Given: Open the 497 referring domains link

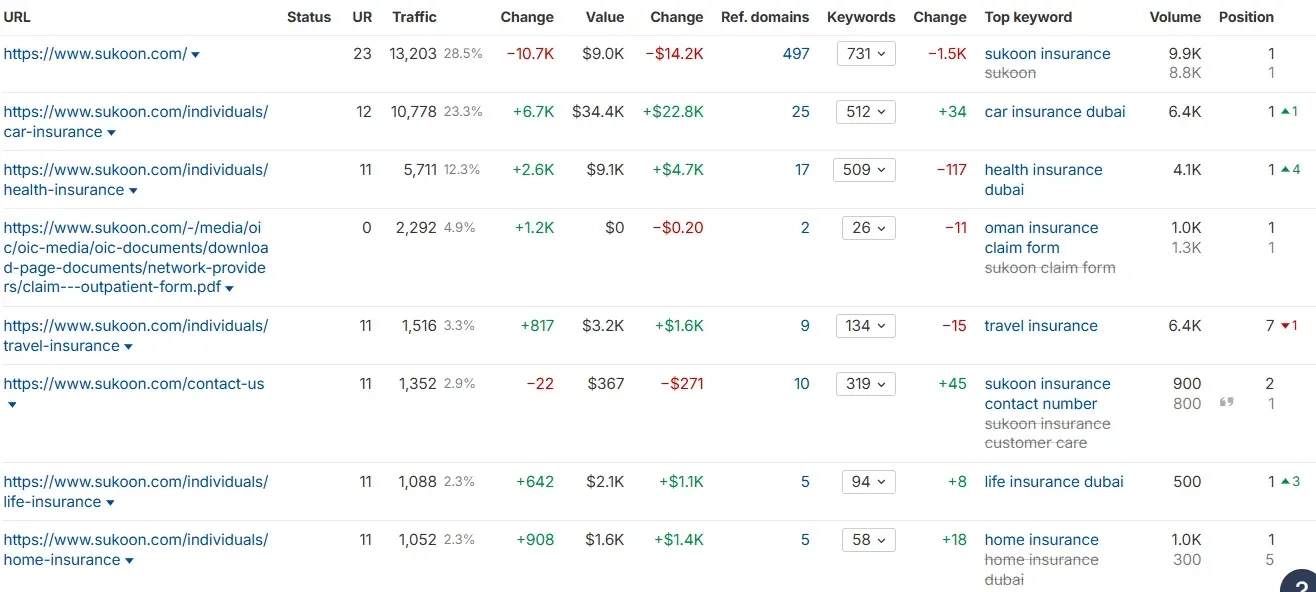Looking at the screenshot, I should (796, 54).
